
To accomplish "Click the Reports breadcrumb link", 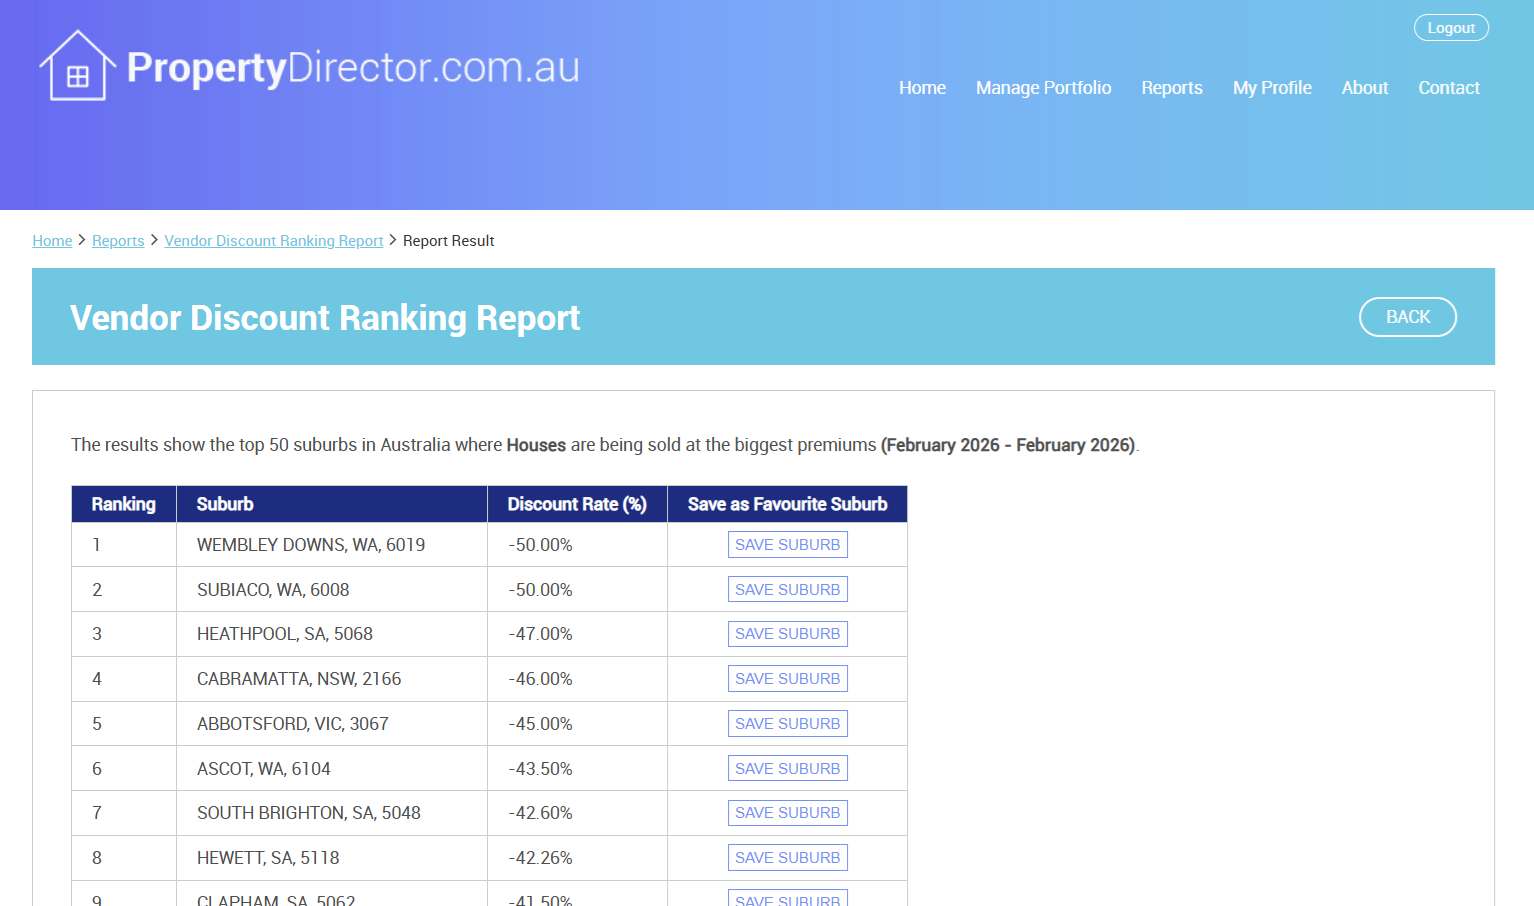I will [118, 241].
